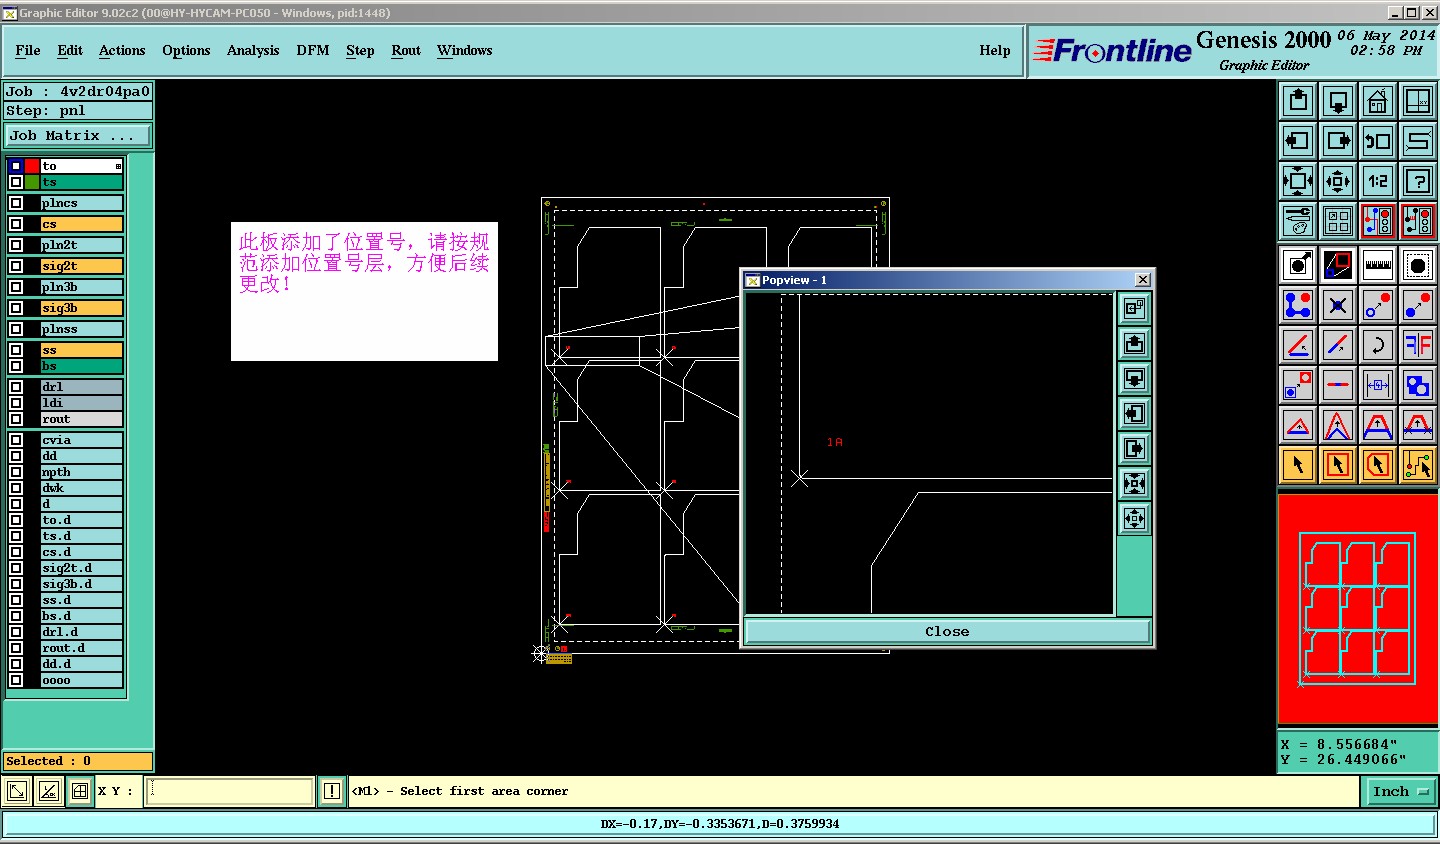Click the overlapping blue circles icon

1418,385
